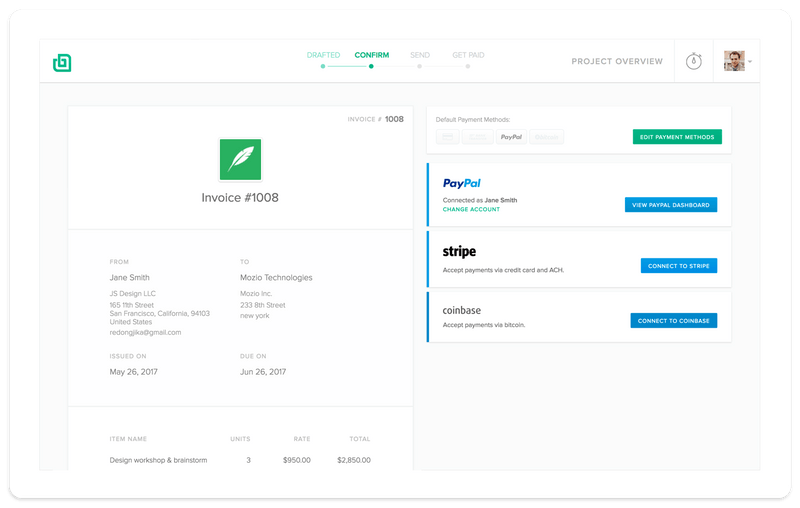Go to the Drafted step
800x508 pixels.
pyautogui.click(x=323, y=55)
